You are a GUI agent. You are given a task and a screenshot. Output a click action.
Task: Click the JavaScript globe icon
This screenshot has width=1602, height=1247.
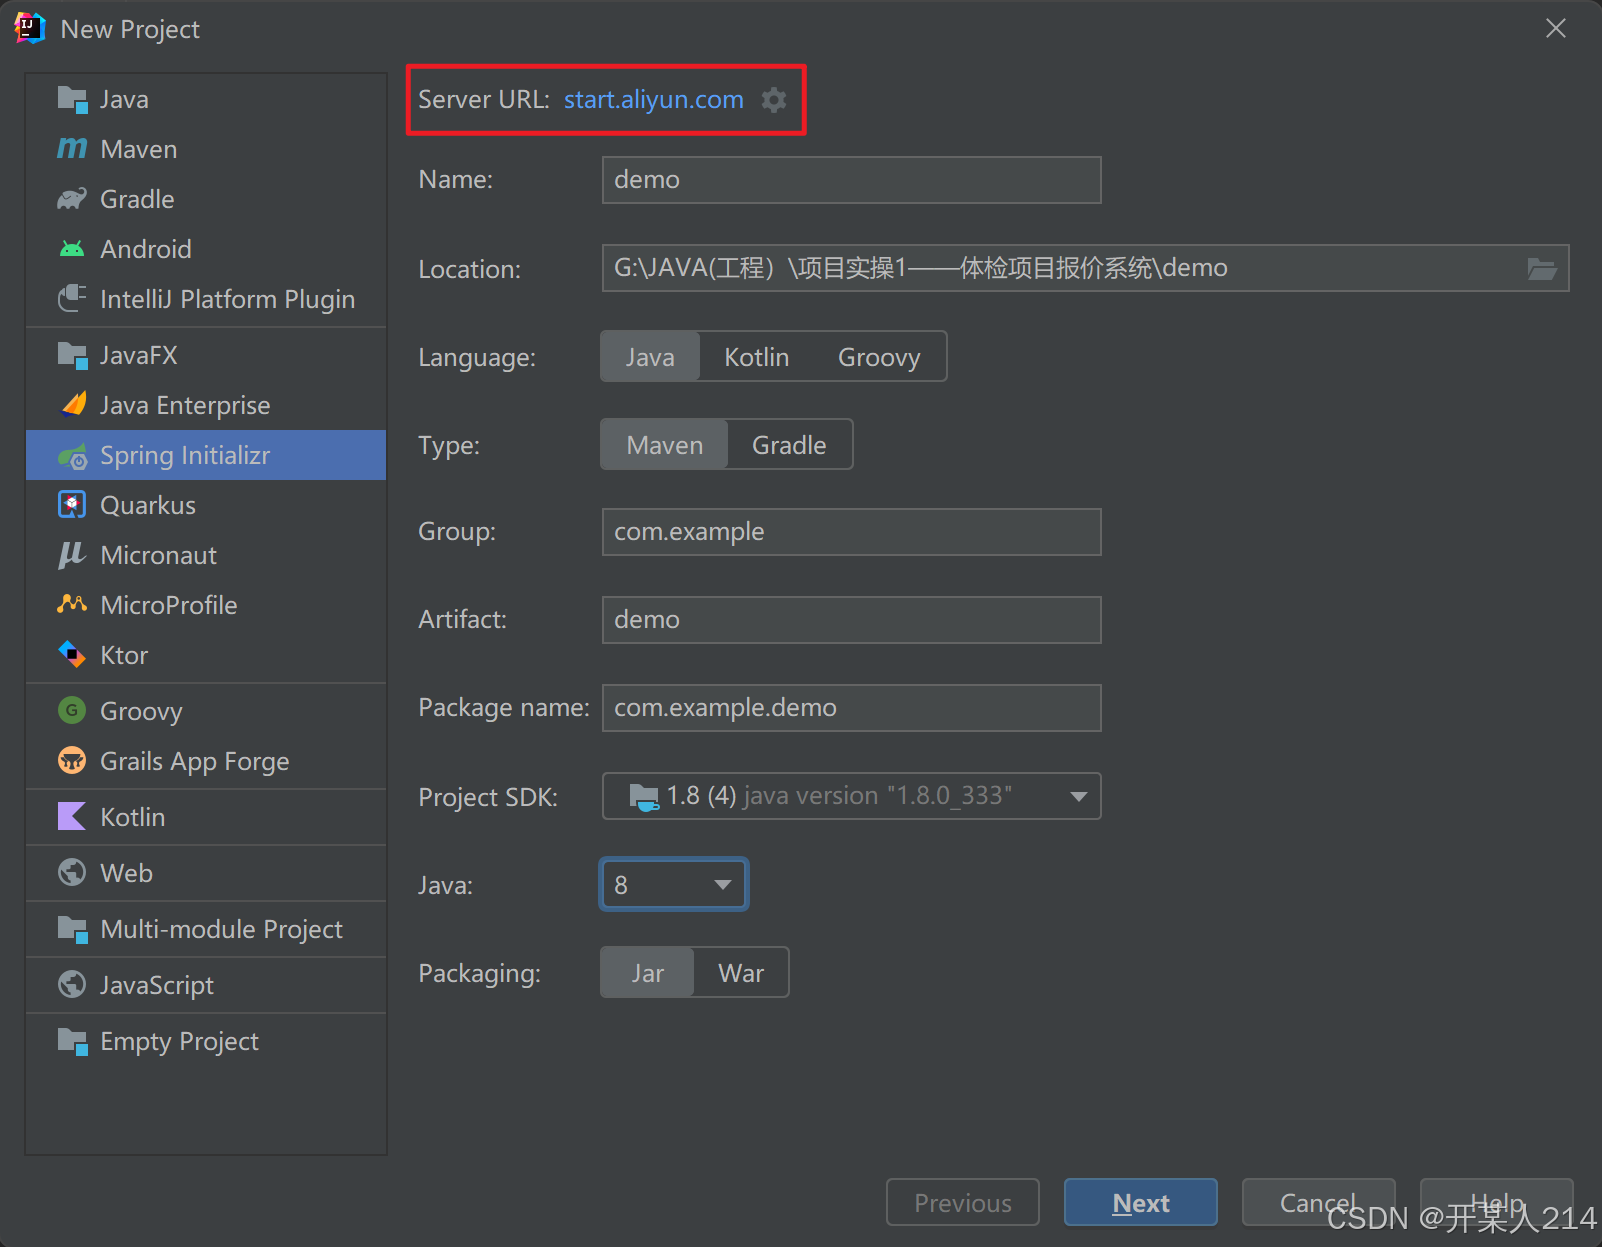point(72,985)
